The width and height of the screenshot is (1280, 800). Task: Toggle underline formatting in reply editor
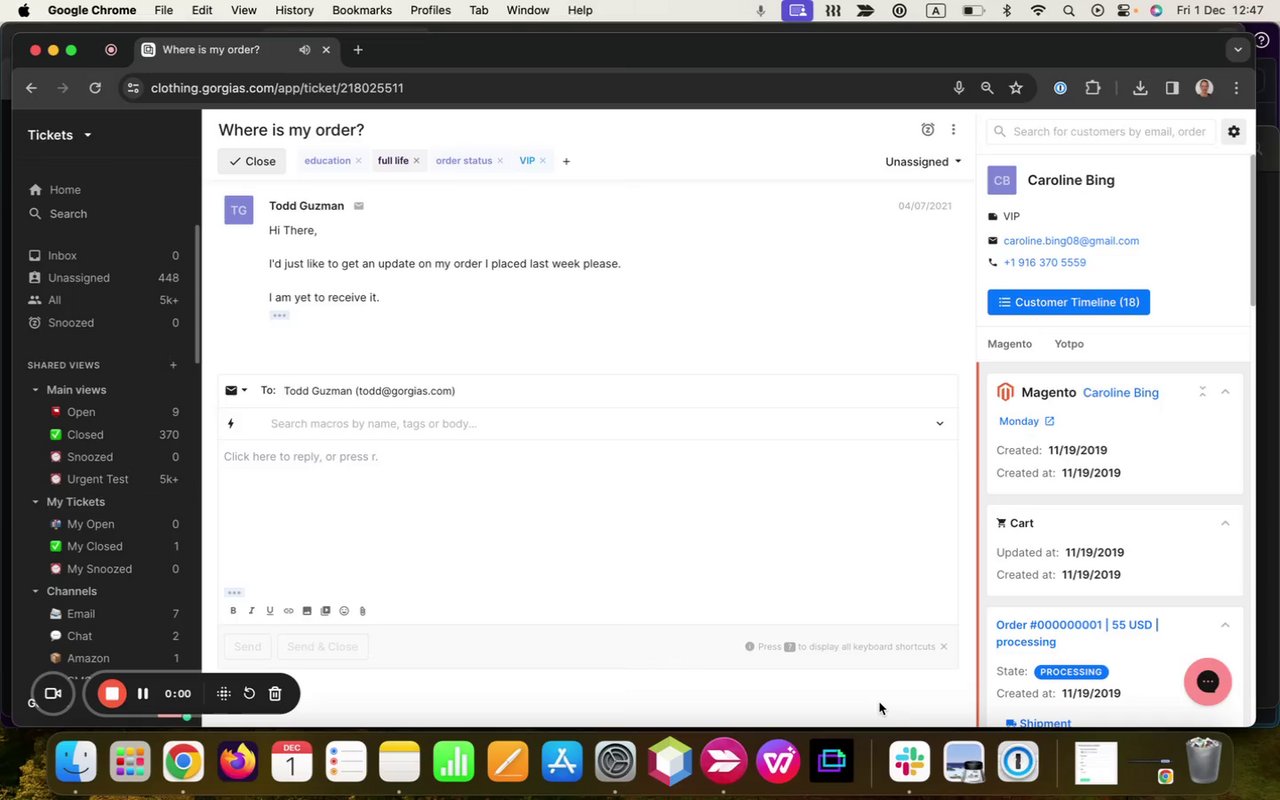tap(269, 611)
